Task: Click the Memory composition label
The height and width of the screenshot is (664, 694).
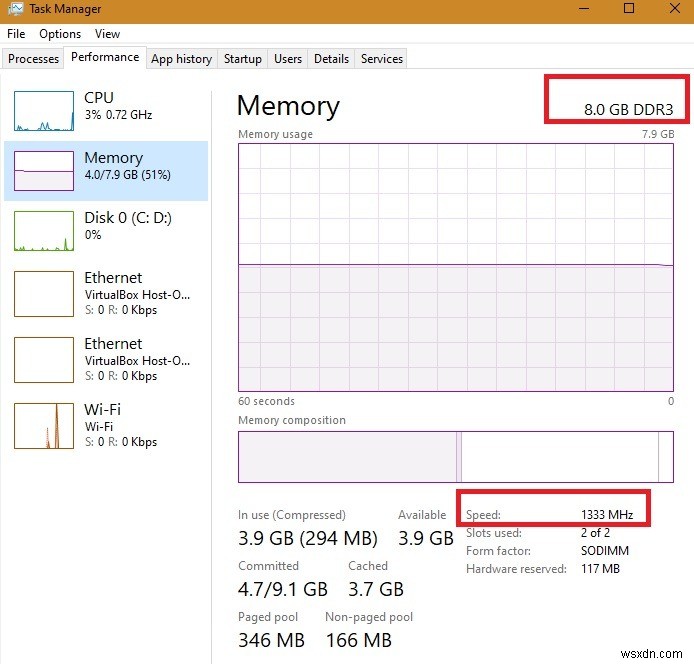Action: click(292, 420)
